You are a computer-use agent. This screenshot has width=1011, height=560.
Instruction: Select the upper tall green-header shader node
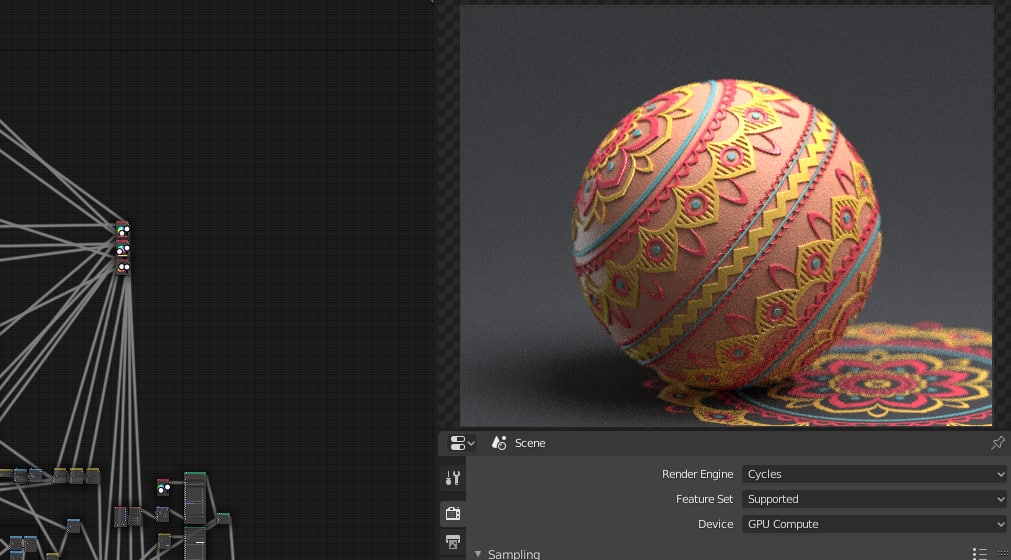pos(195,497)
